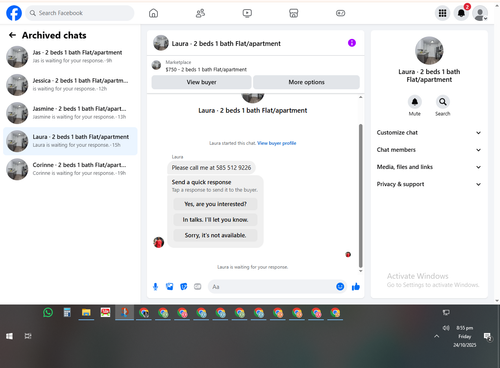Open WhatsApp from the taskbar
This screenshot has width=500, height=368.
[x=48, y=313]
